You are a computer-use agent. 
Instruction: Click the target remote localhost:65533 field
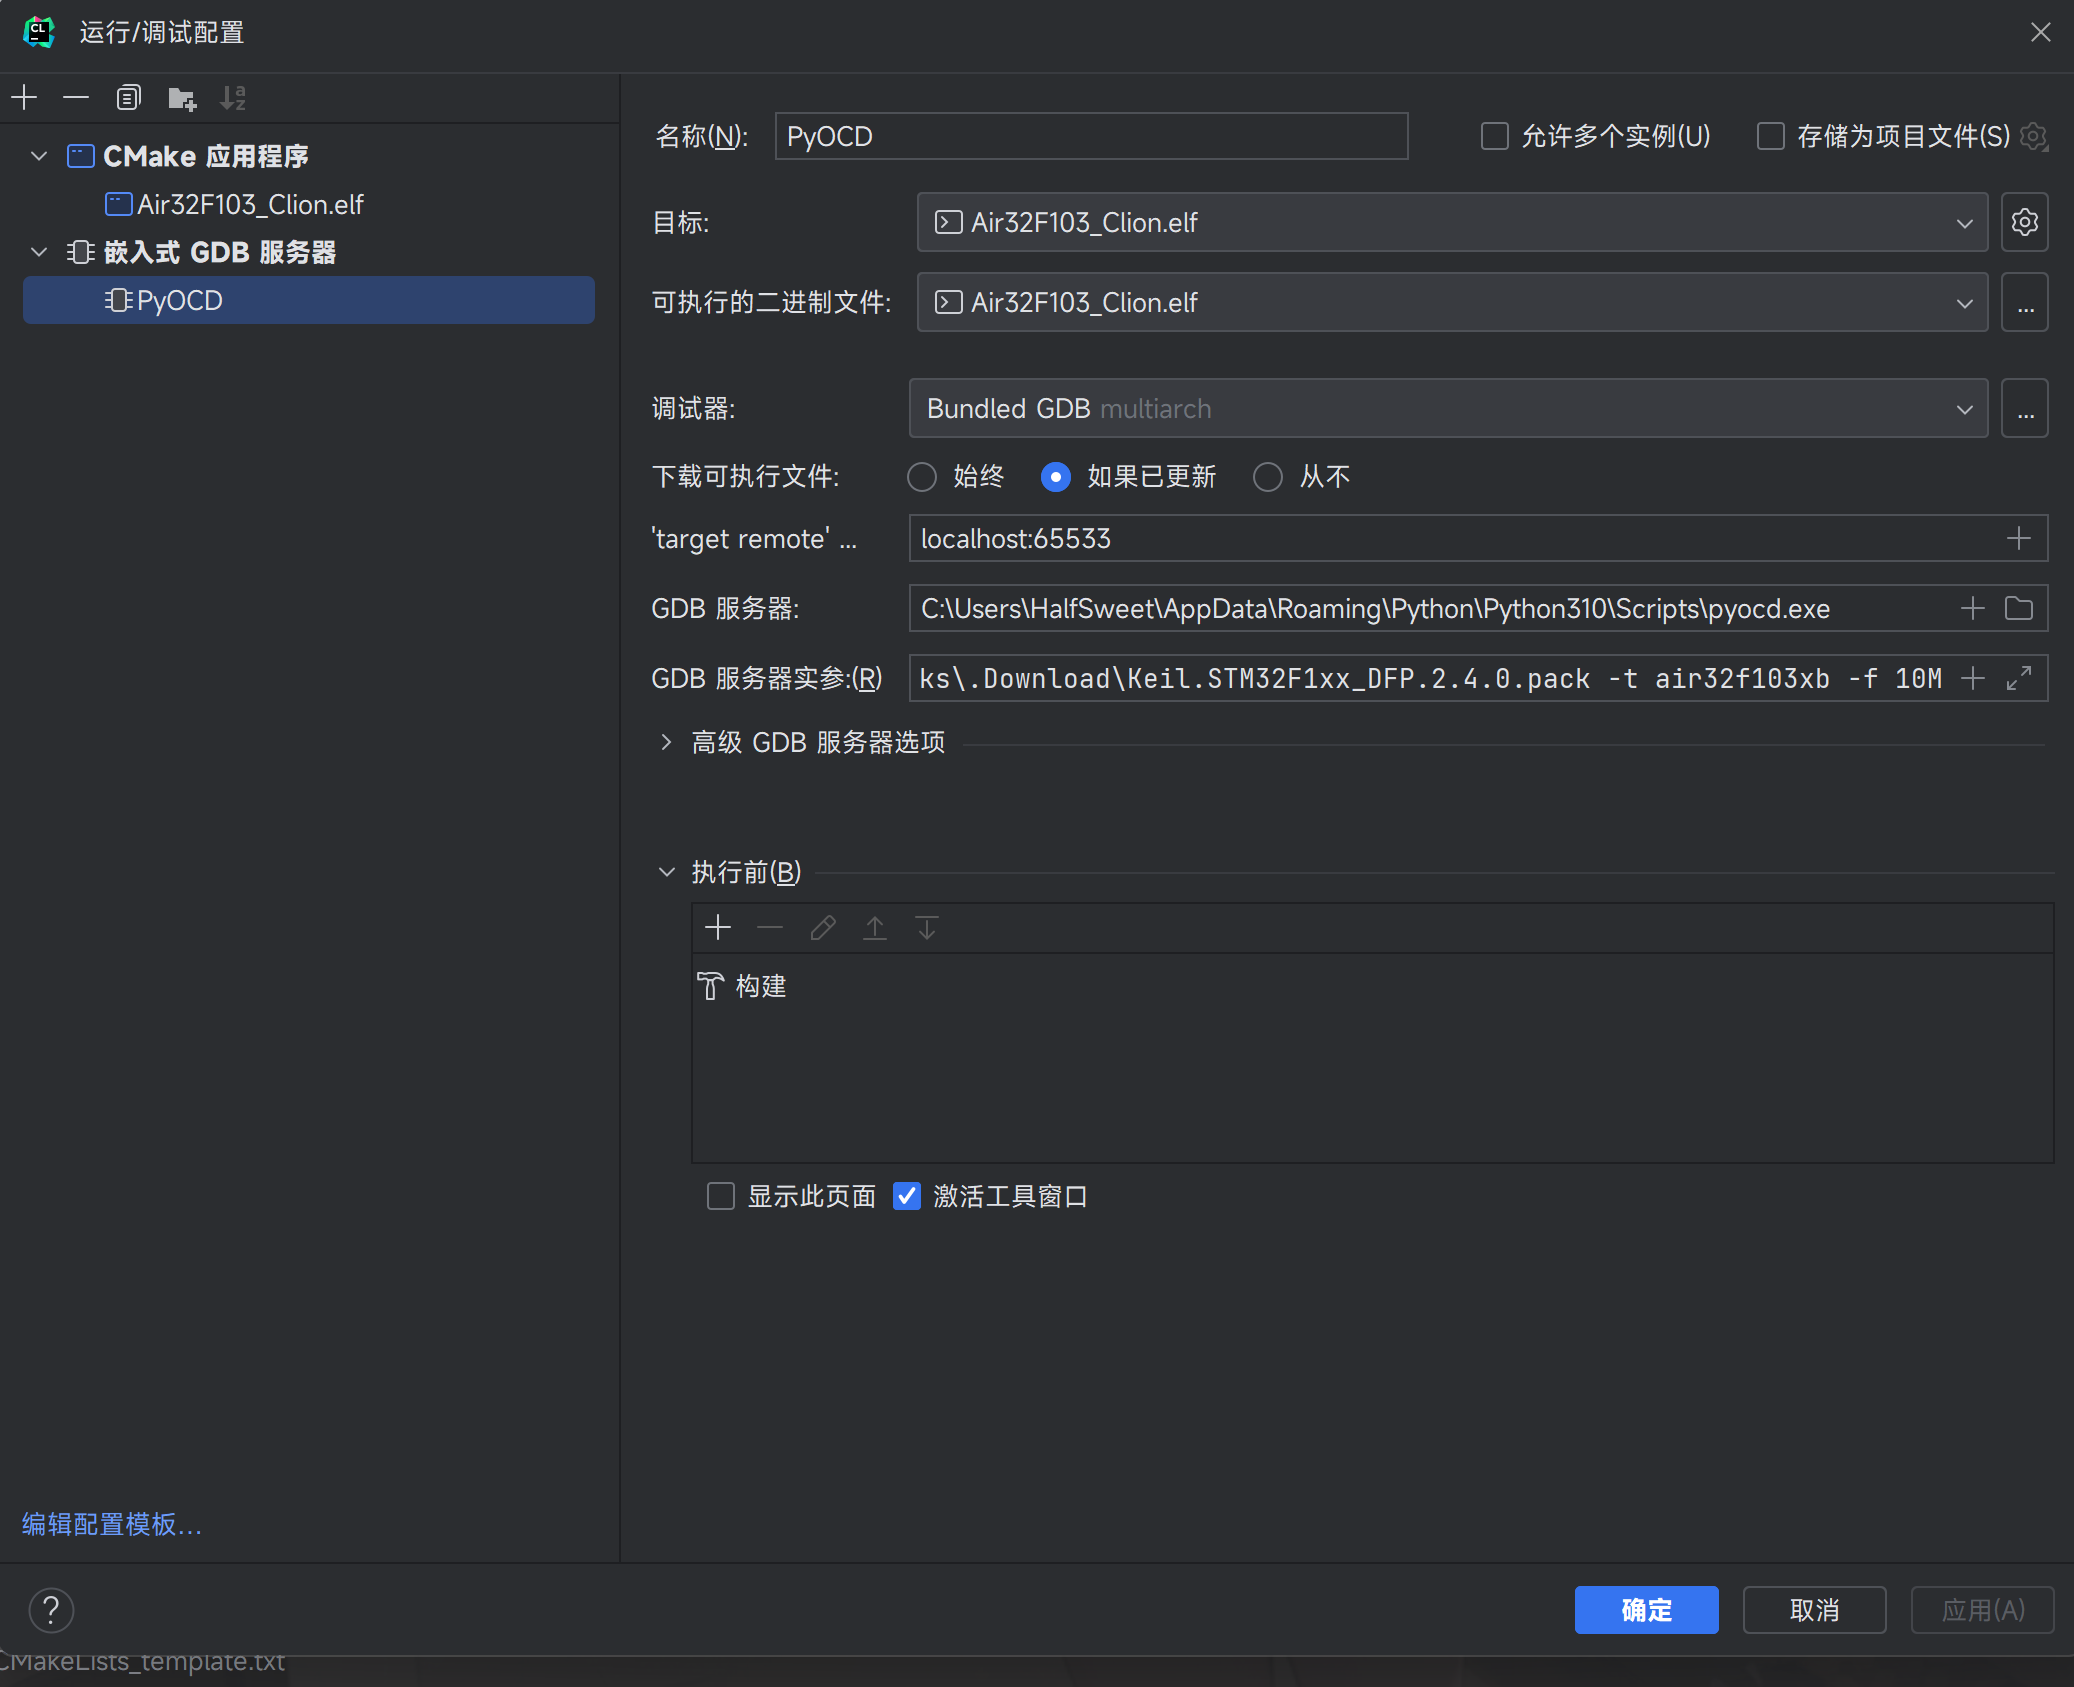coord(1450,538)
